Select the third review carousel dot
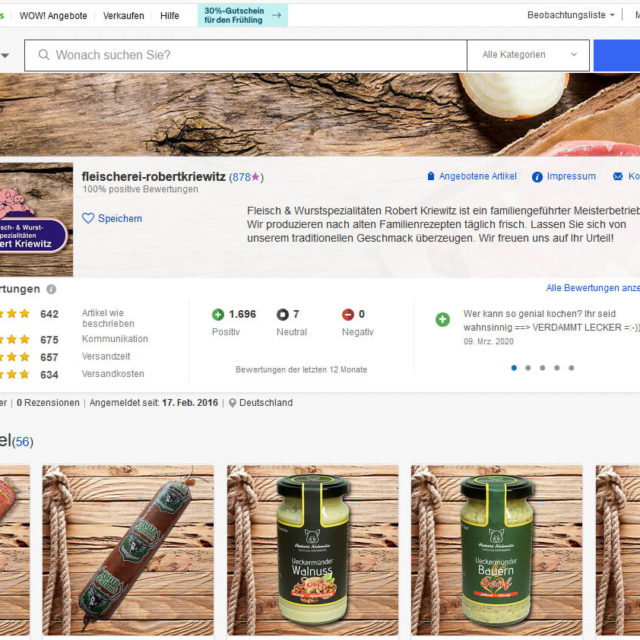 [x=542, y=368]
